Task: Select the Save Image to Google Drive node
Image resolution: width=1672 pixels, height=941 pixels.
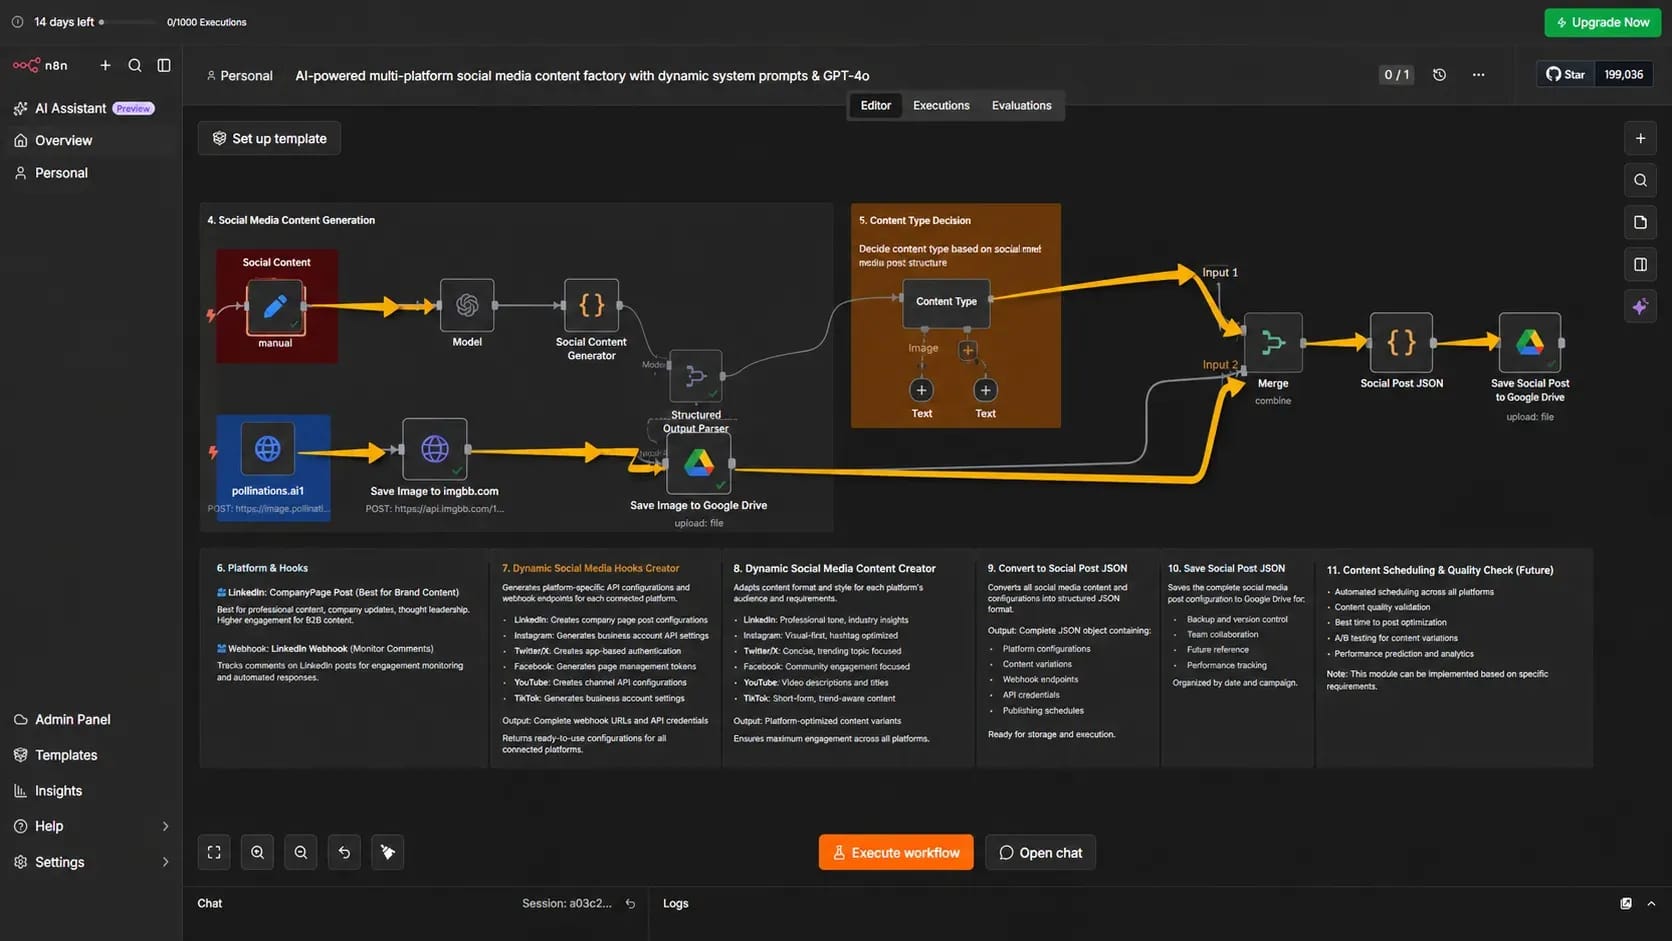Action: (x=699, y=463)
